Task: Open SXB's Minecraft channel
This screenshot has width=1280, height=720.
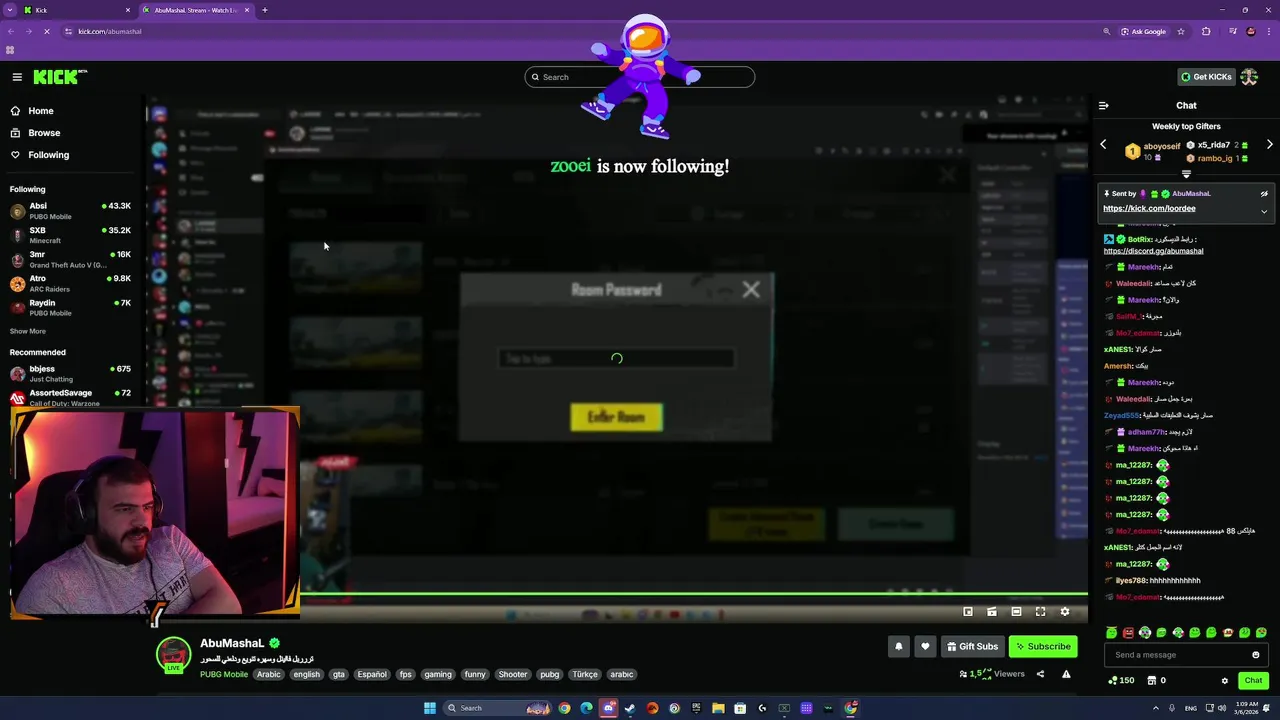Action: (70, 235)
